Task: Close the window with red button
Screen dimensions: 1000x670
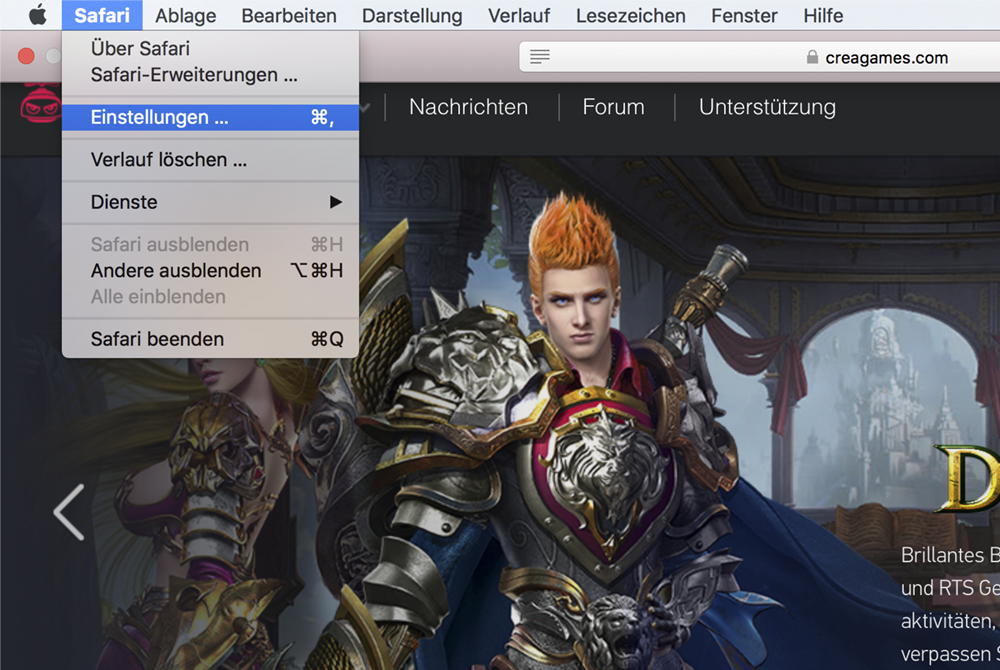Action: click(x=26, y=57)
